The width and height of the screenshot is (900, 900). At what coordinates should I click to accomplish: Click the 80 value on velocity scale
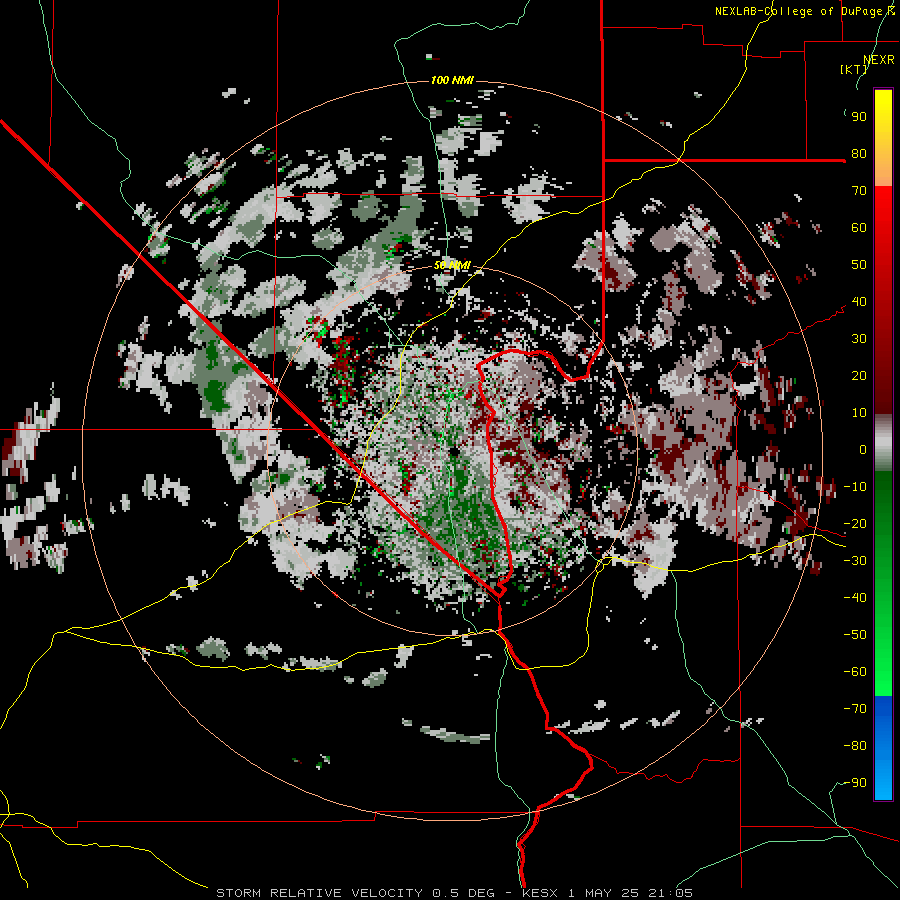click(x=859, y=154)
